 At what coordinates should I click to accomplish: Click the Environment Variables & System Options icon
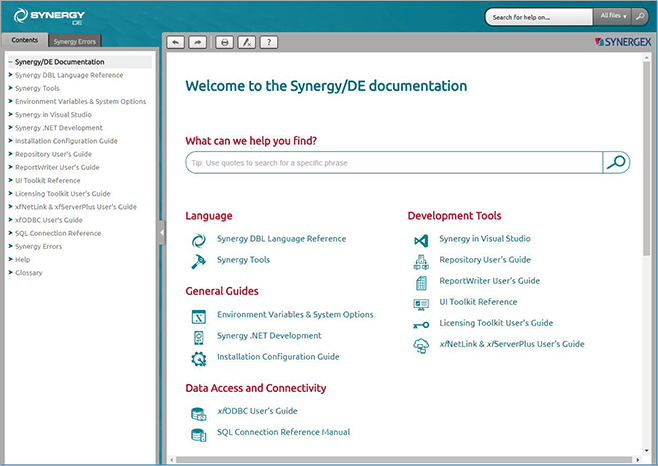(x=198, y=316)
